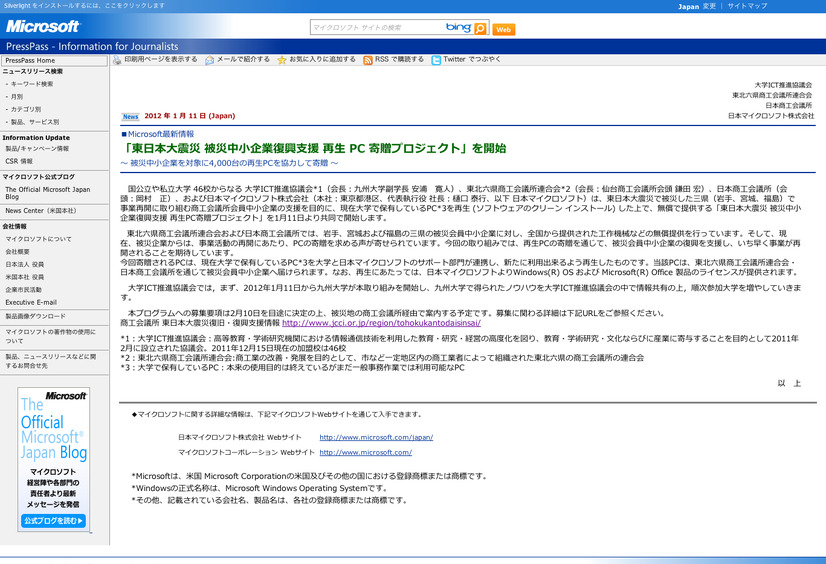826x564 pixels.
Task: Click the Japan 変更 region link
Action: point(696,6)
